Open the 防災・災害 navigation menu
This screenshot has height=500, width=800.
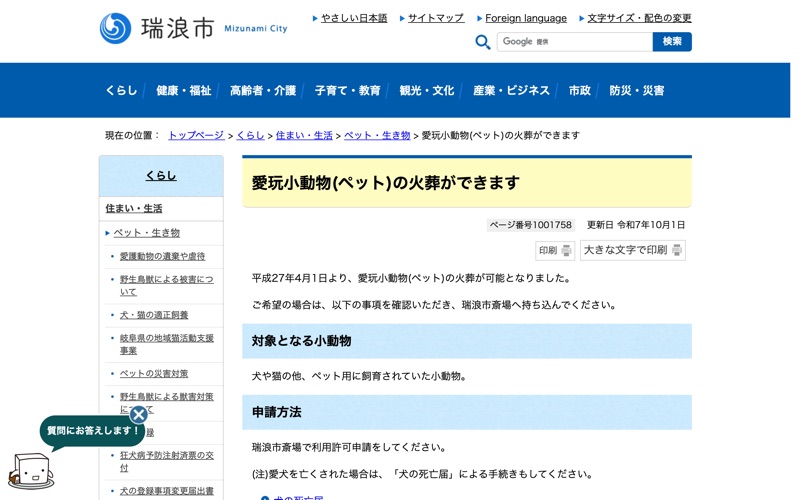pyautogui.click(x=637, y=90)
